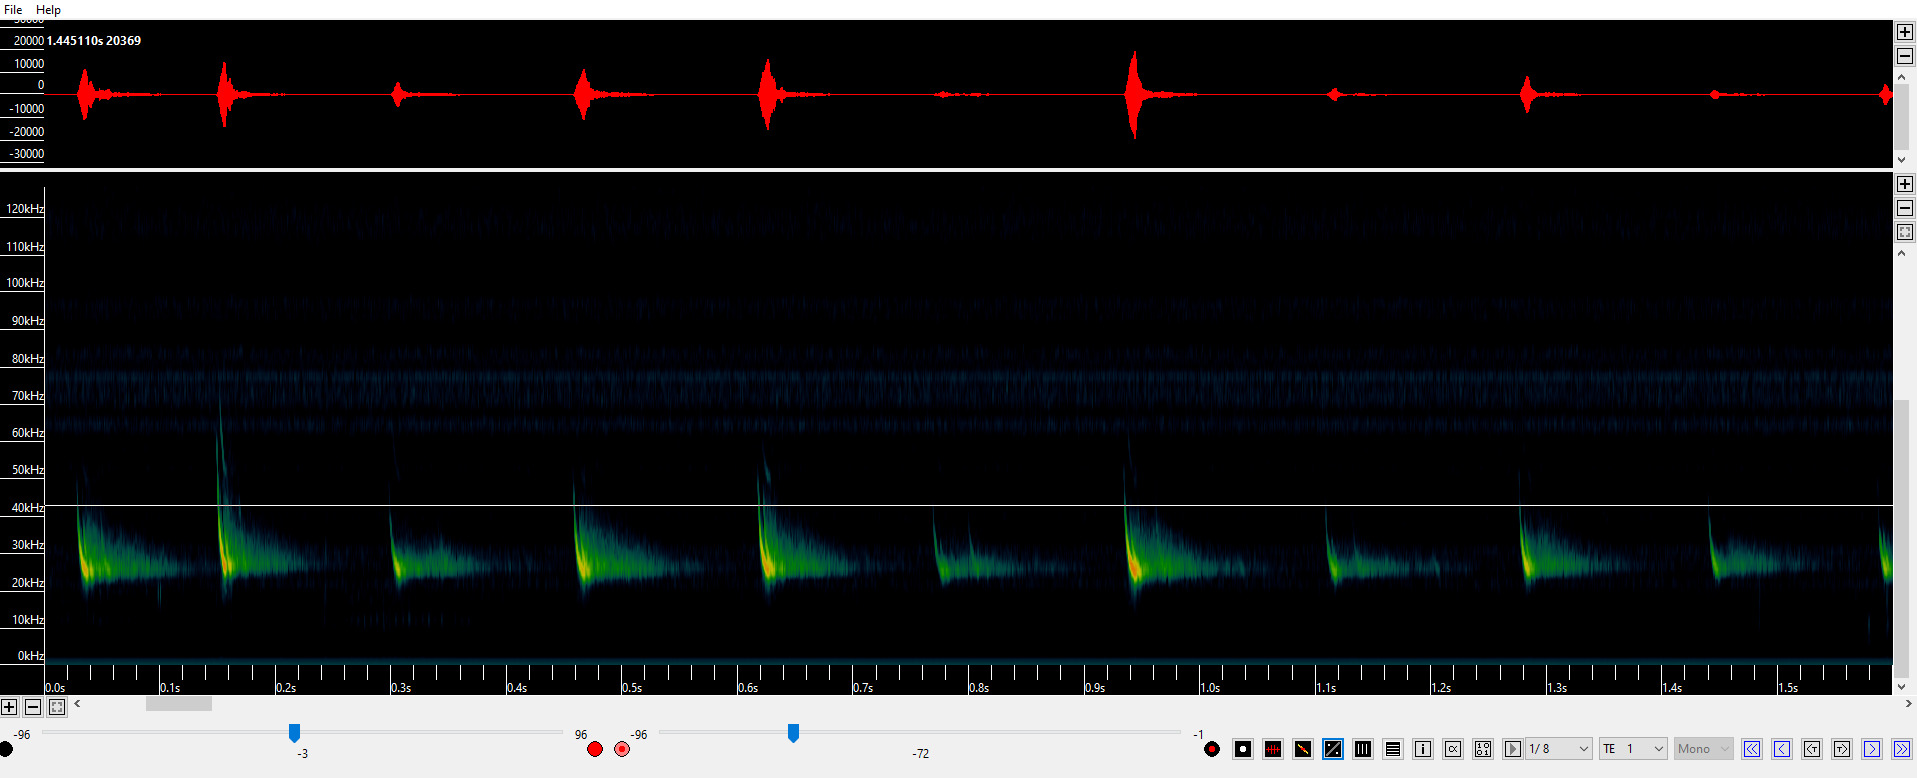Click the info 'i' toolbar icon
This screenshot has width=1917, height=778.
pyautogui.click(x=1423, y=749)
